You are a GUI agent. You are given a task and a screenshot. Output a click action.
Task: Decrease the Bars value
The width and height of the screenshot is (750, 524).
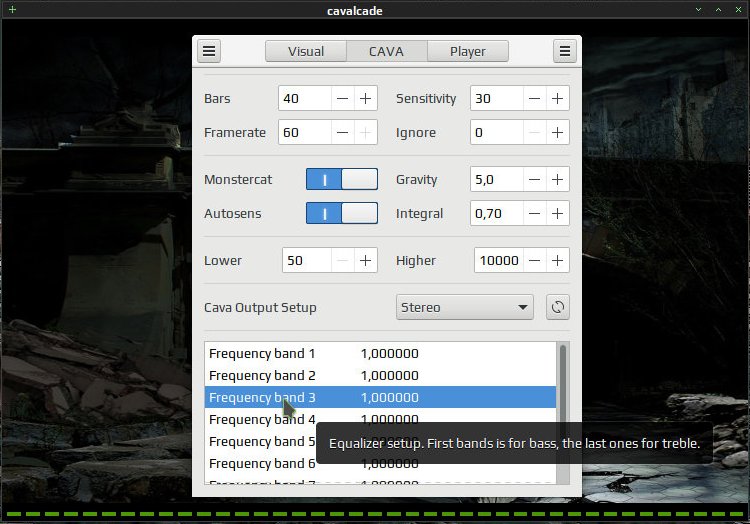tap(342, 98)
